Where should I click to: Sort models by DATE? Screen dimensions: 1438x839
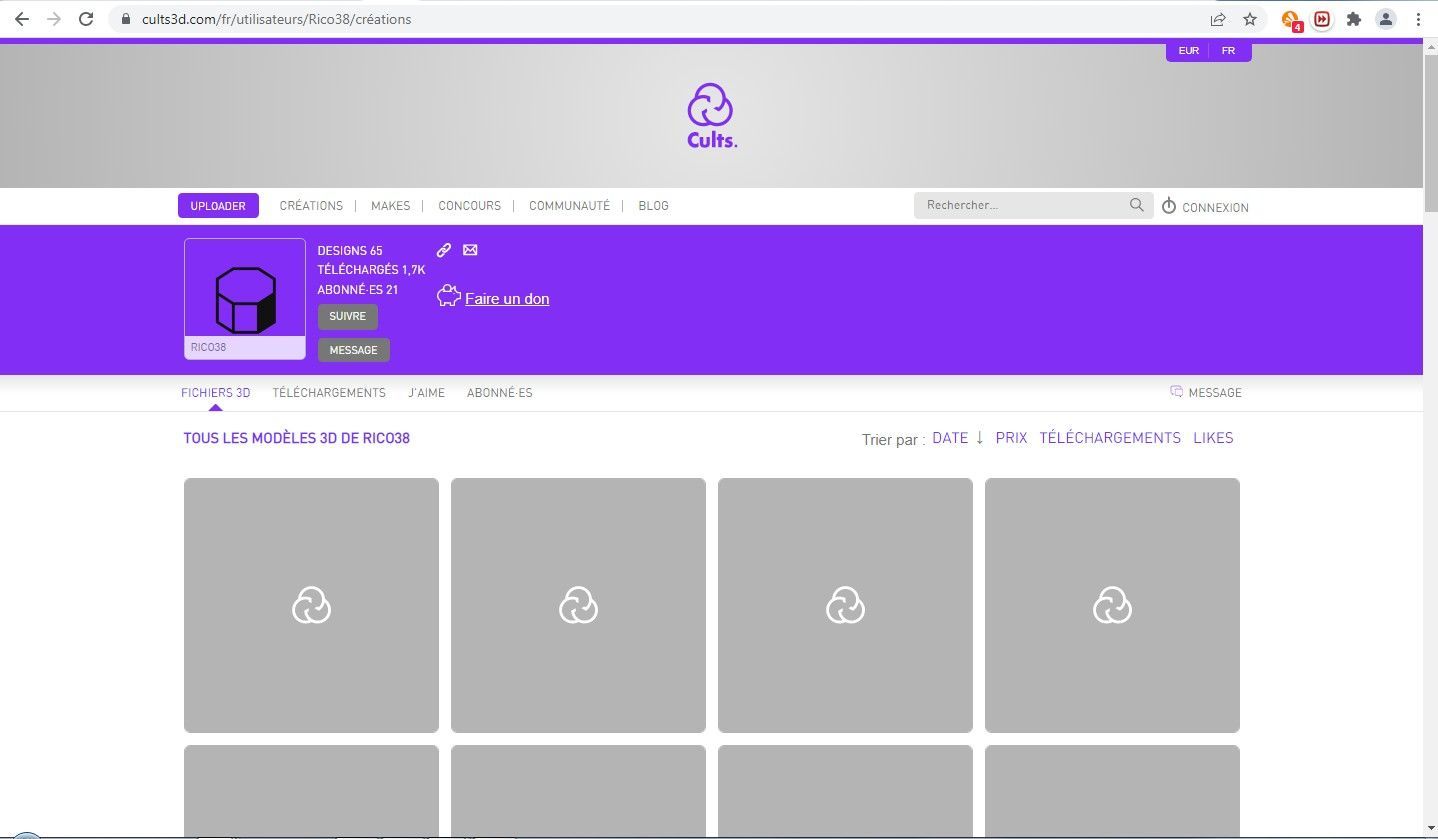(950, 438)
